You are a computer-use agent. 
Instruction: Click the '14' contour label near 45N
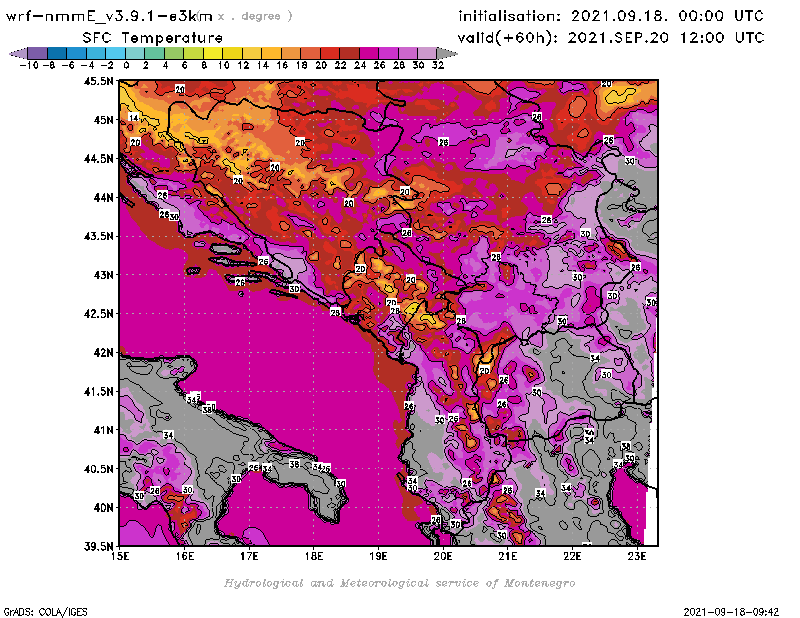tap(133, 117)
